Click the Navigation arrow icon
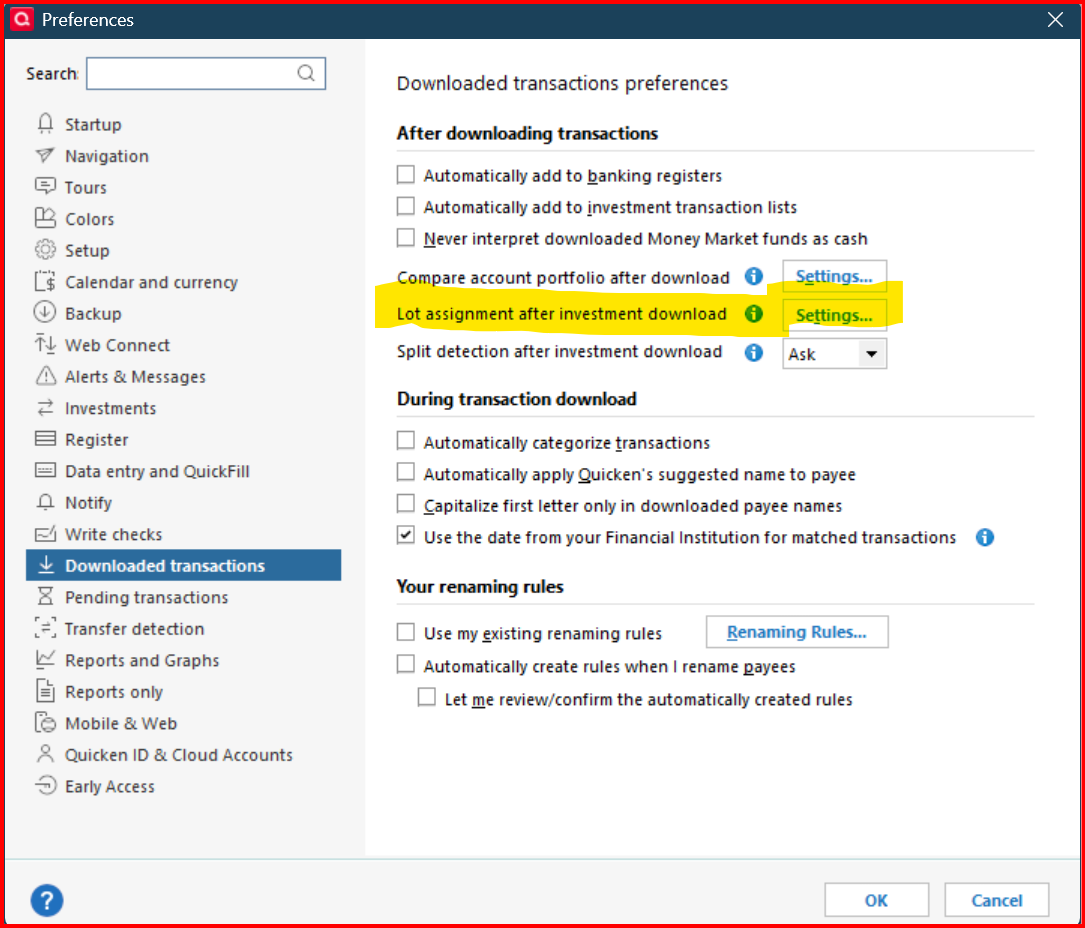1085x928 pixels. (45, 155)
